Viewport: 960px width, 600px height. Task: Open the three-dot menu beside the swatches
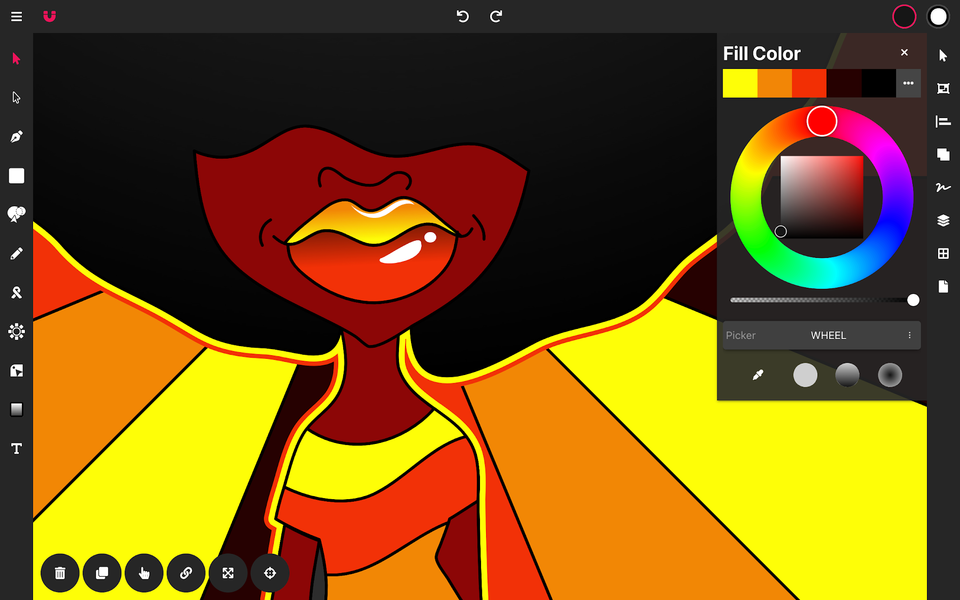908,83
